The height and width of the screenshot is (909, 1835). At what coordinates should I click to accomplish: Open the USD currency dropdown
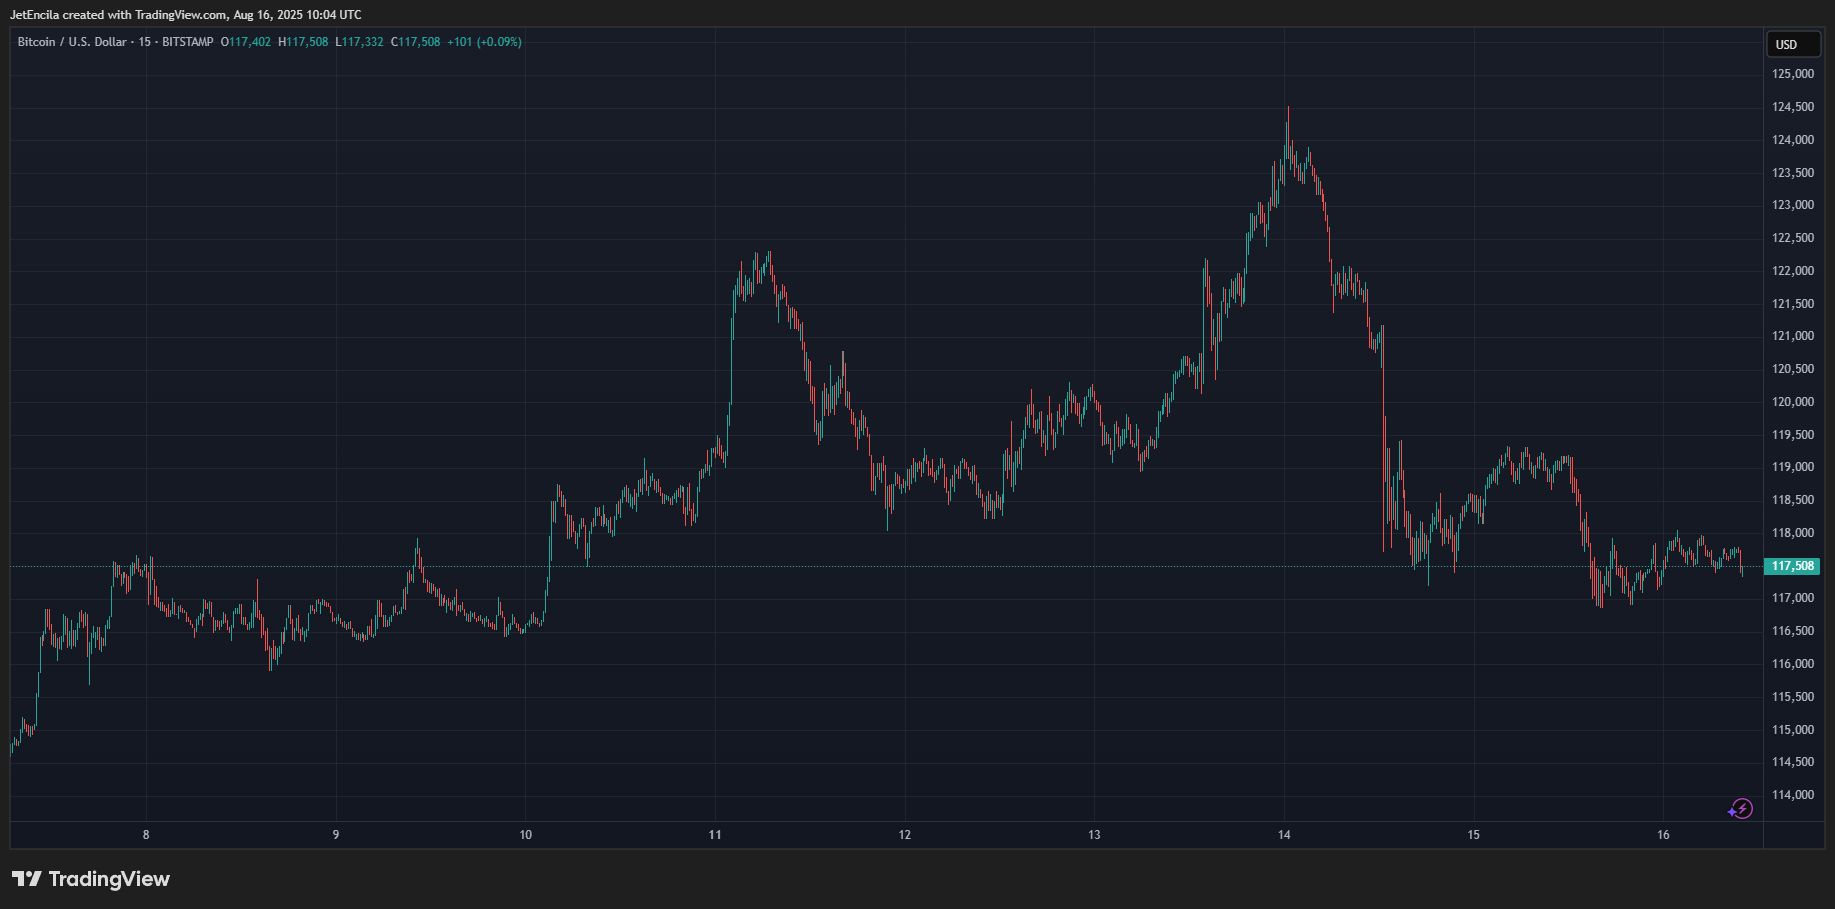(x=1794, y=44)
